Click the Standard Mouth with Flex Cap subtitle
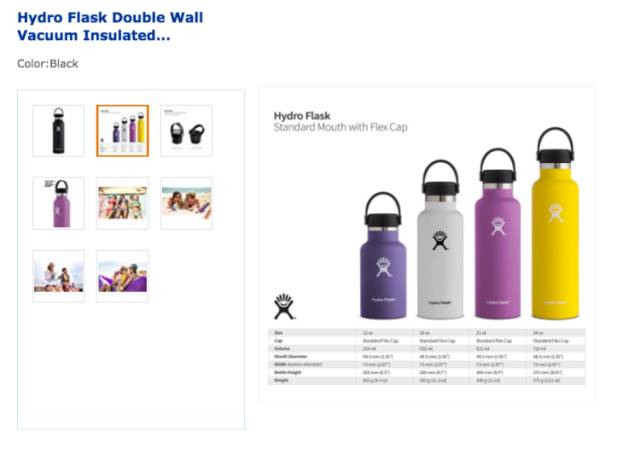640x467 pixels. 340,127
